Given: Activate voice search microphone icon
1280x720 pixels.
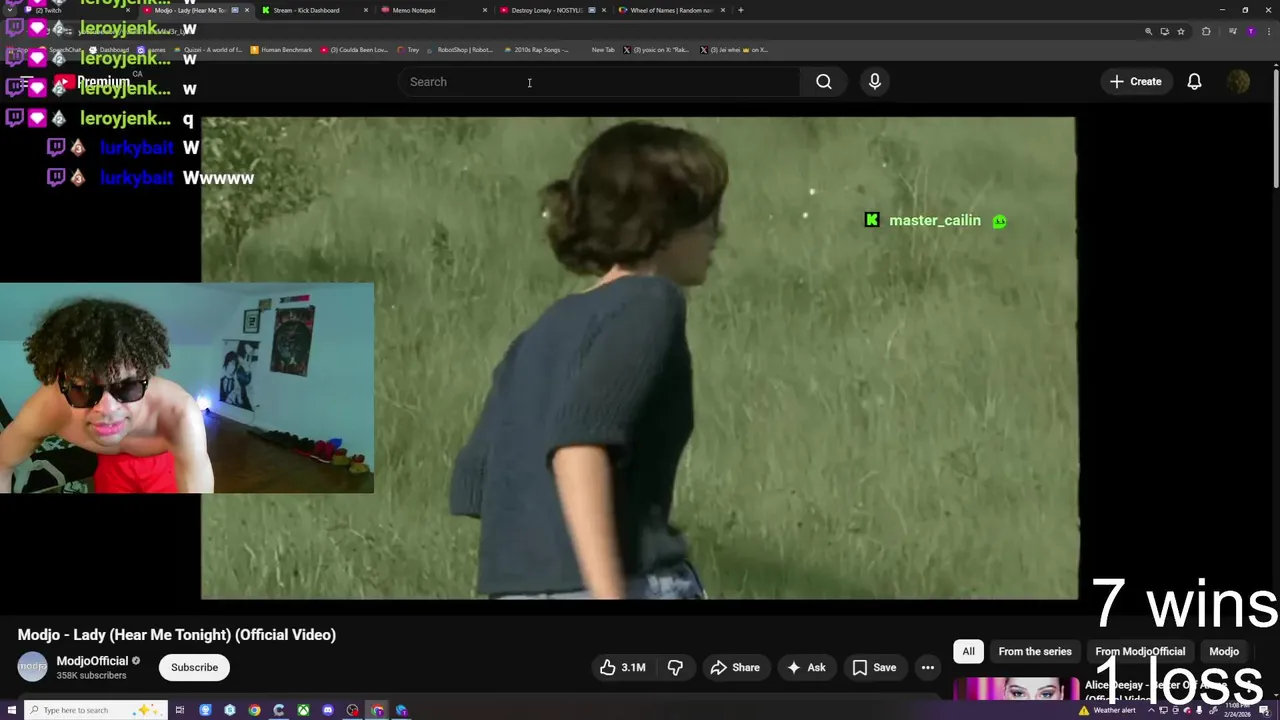Looking at the screenshot, I should click(x=875, y=82).
